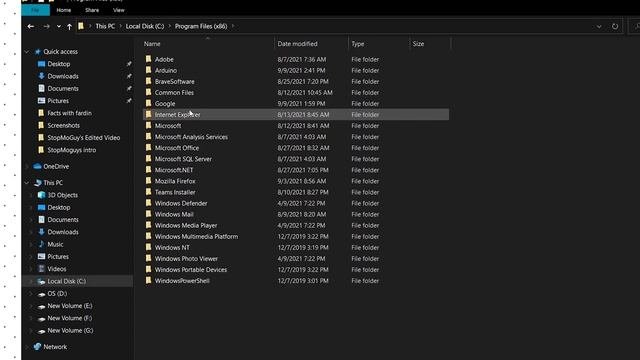Open the View ribbon tab

click(119, 10)
